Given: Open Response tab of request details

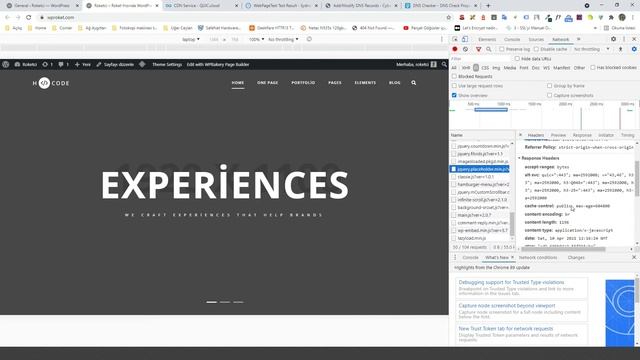Looking at the screenshot, I should pyautogui.click(x=582, y=135).
